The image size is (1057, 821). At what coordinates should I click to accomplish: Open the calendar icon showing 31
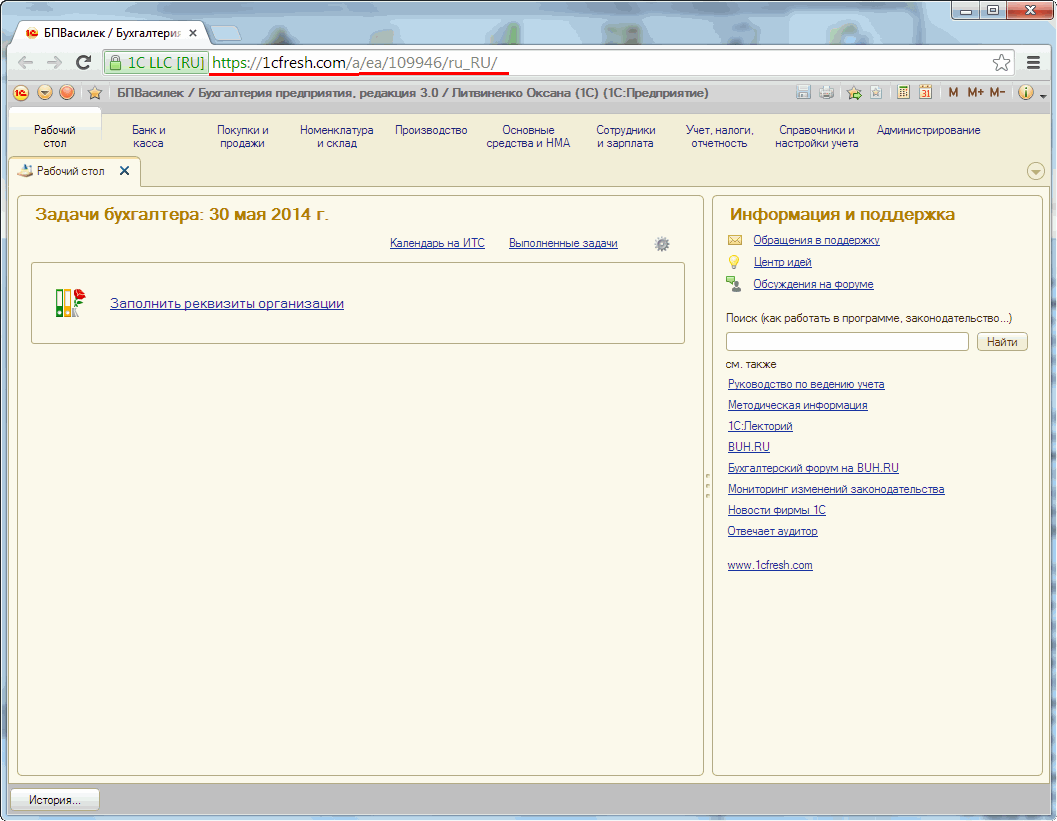click(x=926, y=92)
